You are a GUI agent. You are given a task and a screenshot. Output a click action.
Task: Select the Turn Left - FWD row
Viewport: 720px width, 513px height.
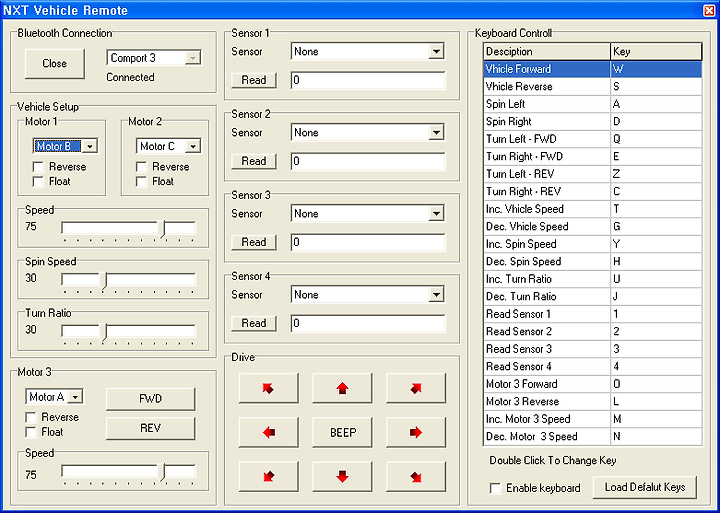coord(593,139)
